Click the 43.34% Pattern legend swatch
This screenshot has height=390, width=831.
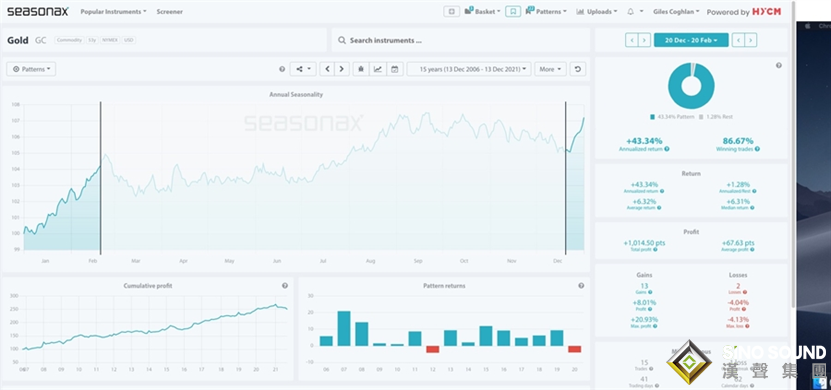tap(652, 117)
